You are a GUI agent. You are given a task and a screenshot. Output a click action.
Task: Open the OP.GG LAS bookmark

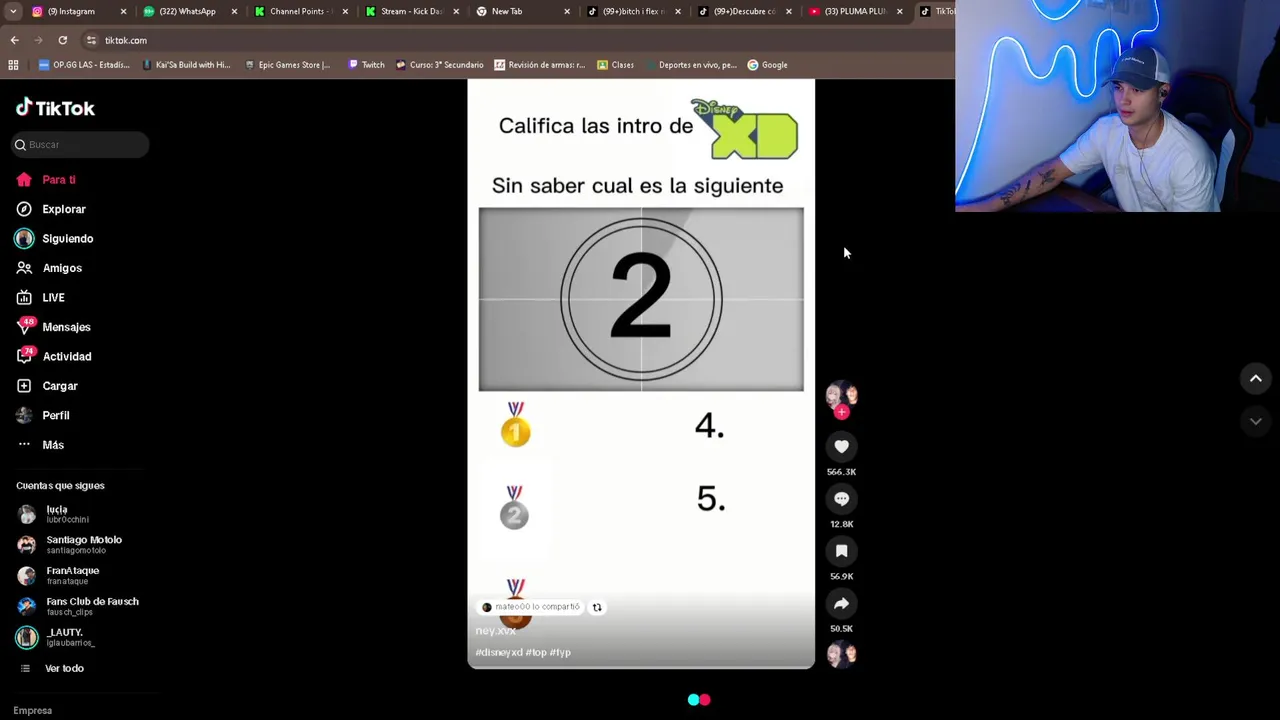84,65
